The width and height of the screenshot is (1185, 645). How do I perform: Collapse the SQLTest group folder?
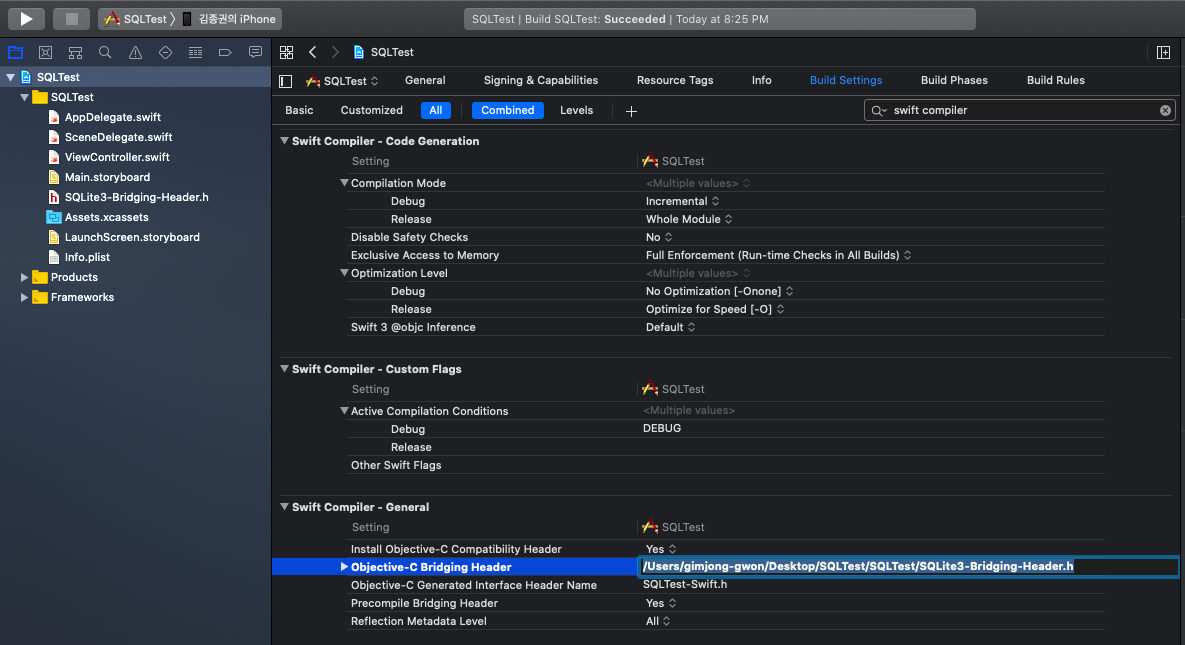pos(24,97)
